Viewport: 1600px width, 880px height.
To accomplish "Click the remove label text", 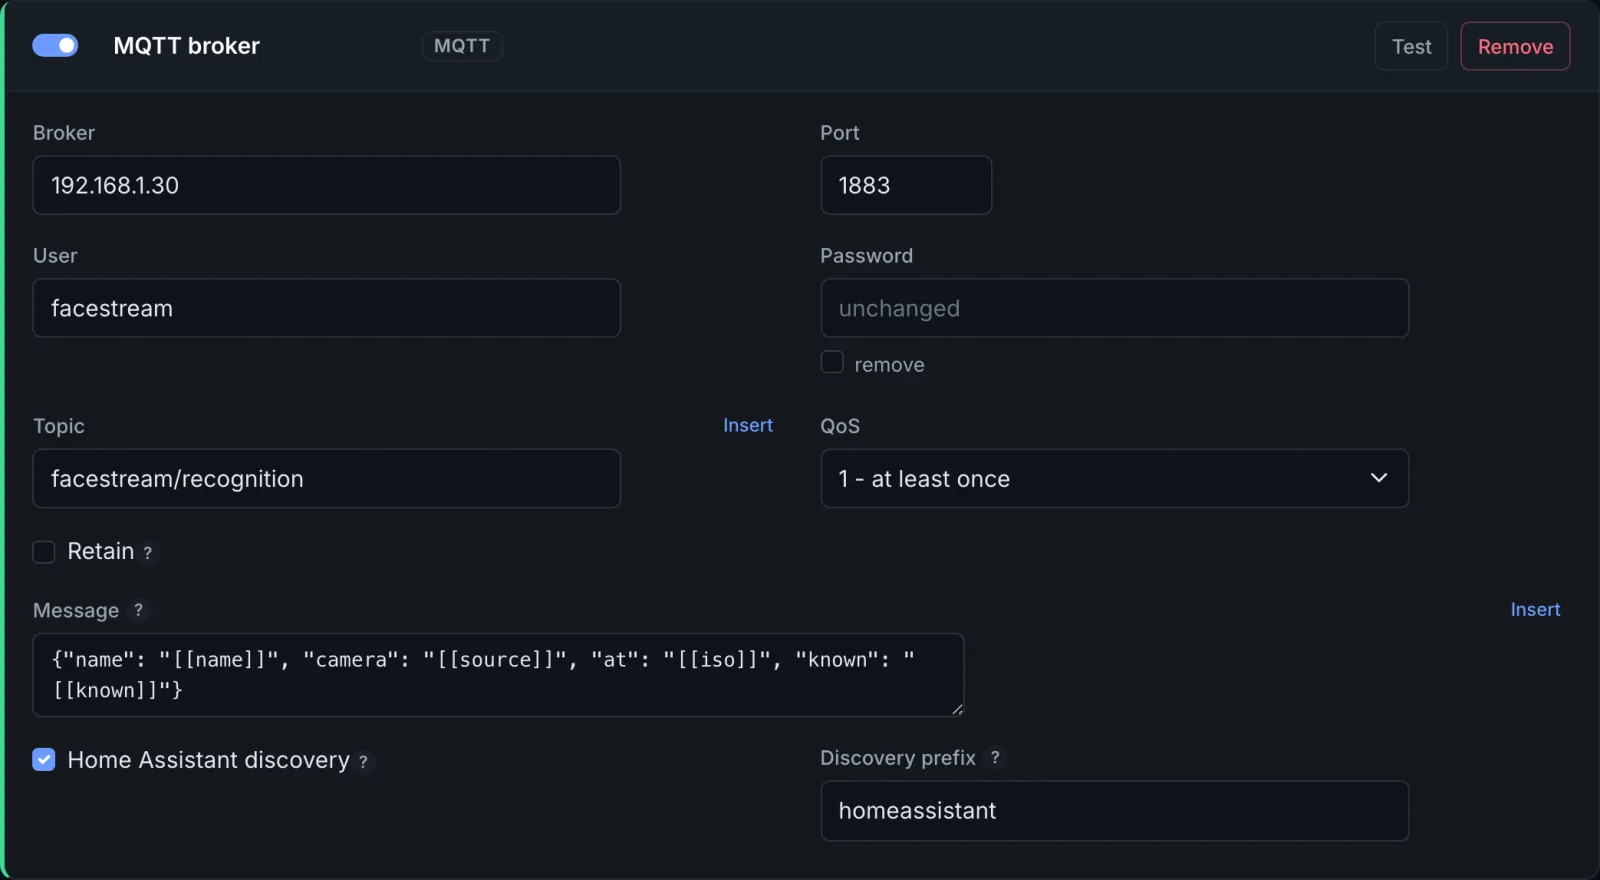I will pos(889,365).
